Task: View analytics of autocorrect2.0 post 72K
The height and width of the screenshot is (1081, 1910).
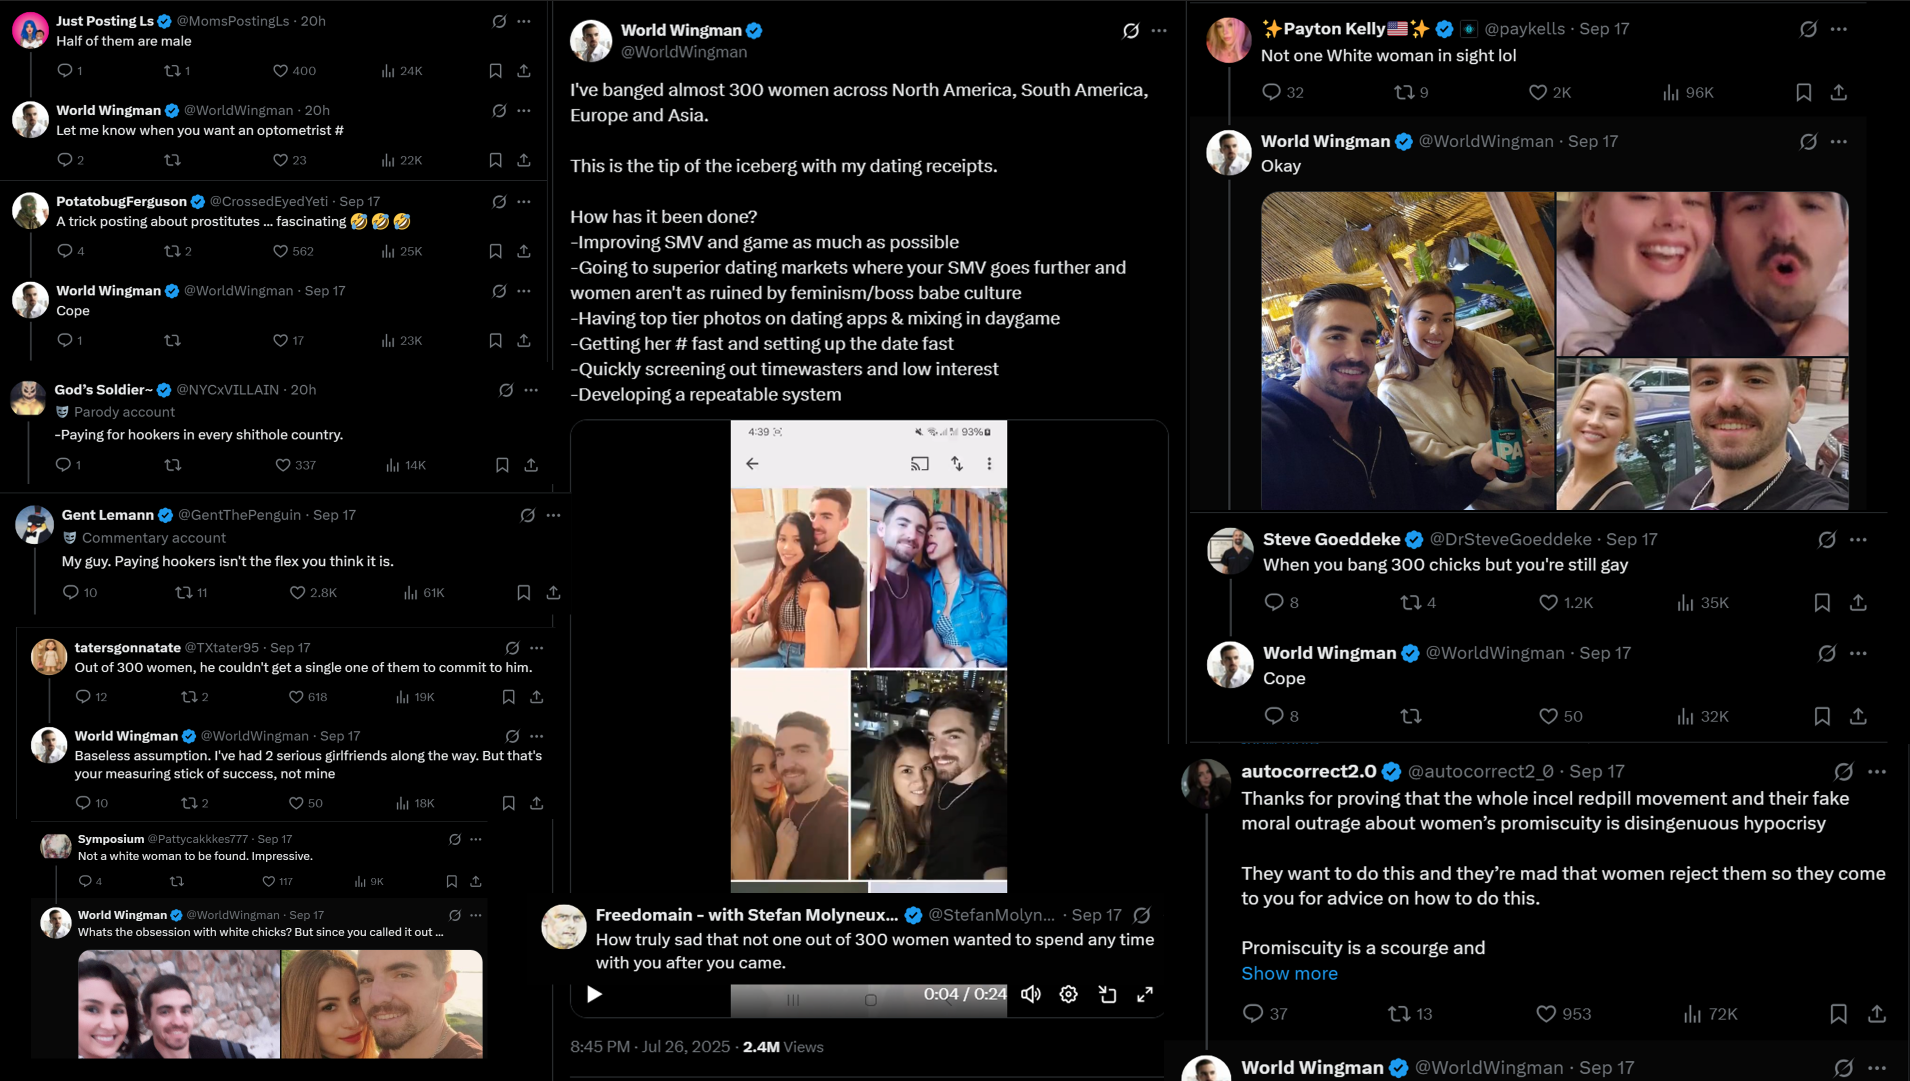Action: point(1710,1014)
